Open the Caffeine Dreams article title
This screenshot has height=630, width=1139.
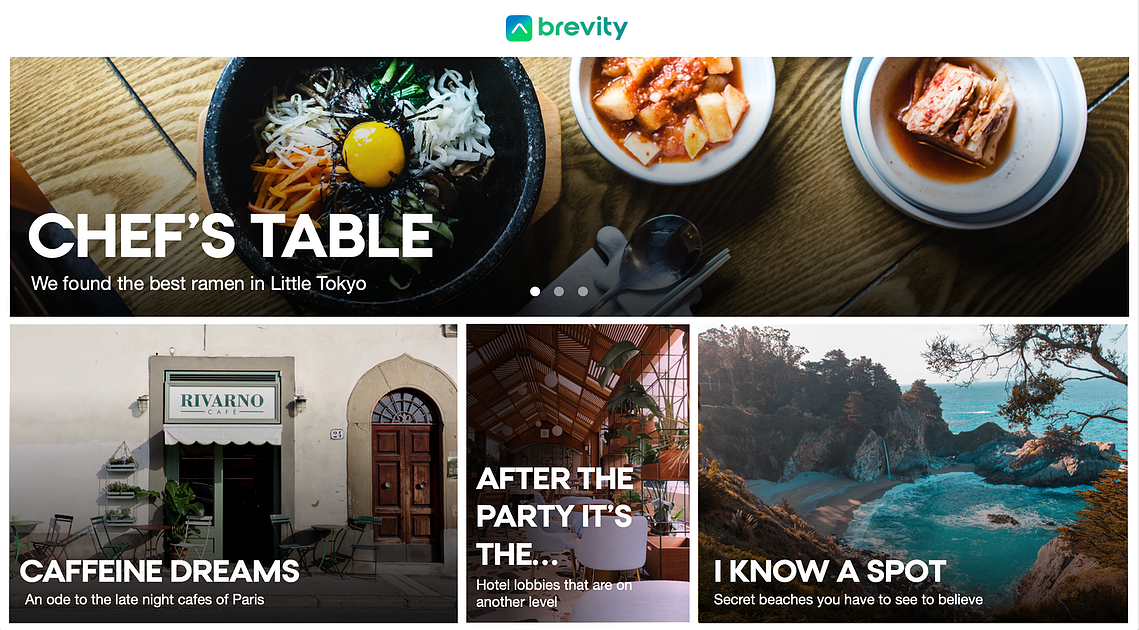tap(159, 571)
